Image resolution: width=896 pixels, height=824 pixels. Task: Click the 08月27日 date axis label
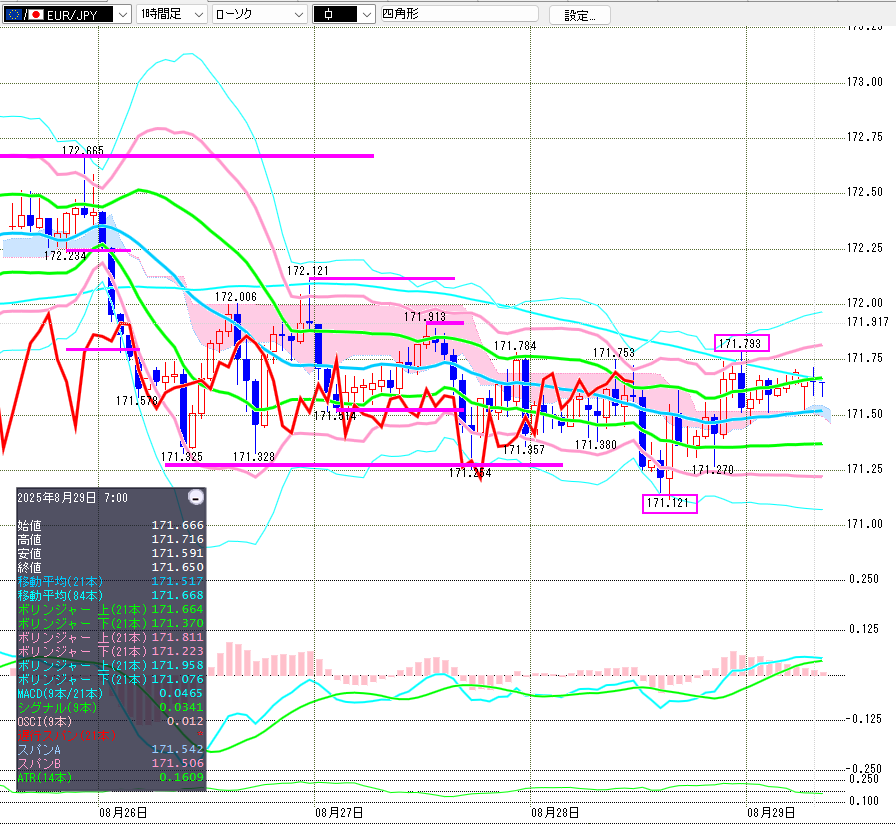tap(339, 813)
